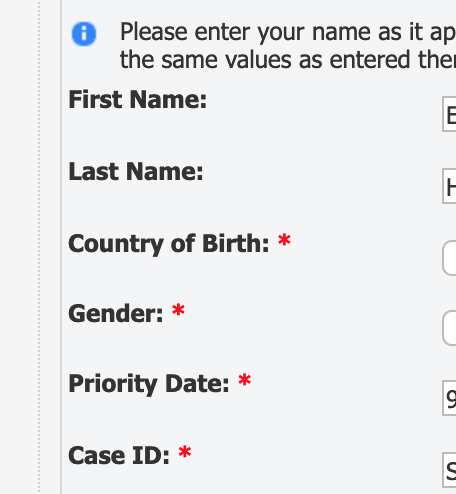Select the Priority Date input box
The height and width of the screenshot is (494, 456).
(x=449, y=398)
